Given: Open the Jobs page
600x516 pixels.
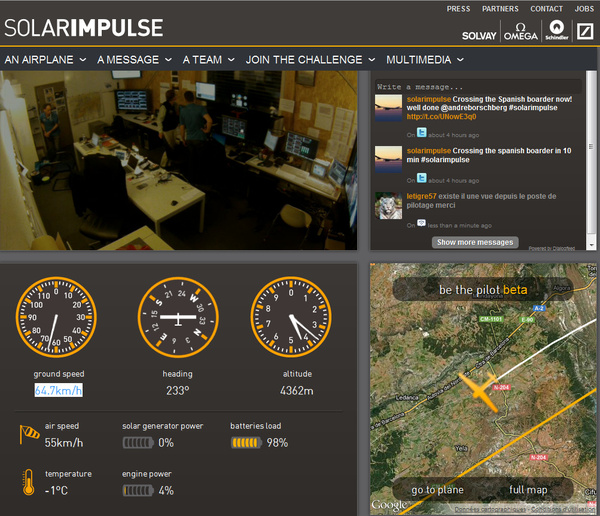Looking at the screenshot, I should click(x=584, y=9).
